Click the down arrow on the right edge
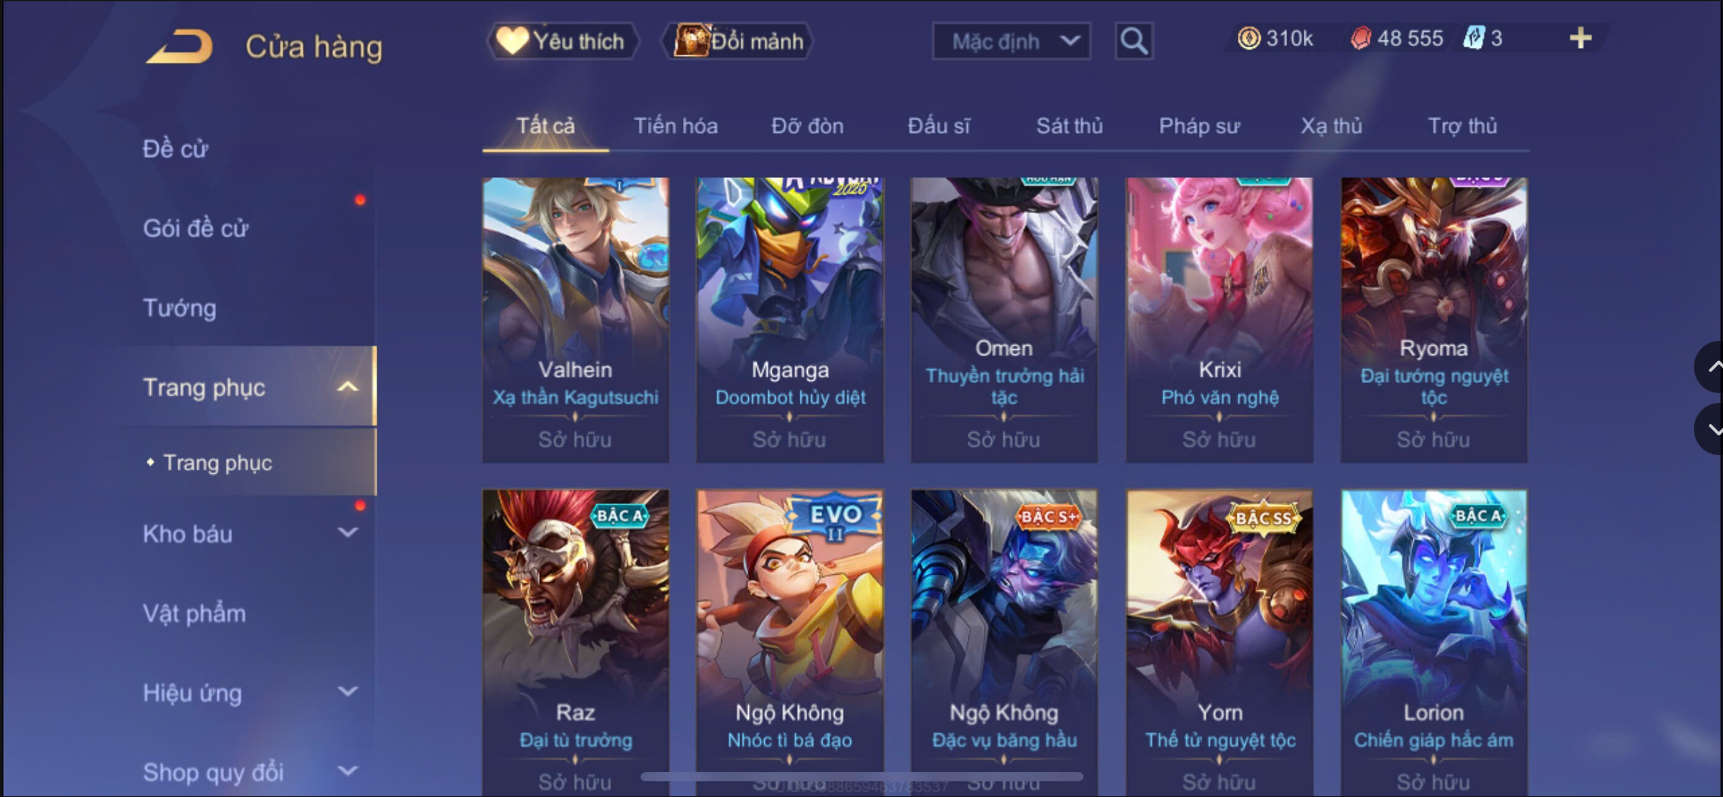Screen dimensions: 1723x797 point(1712,429)
